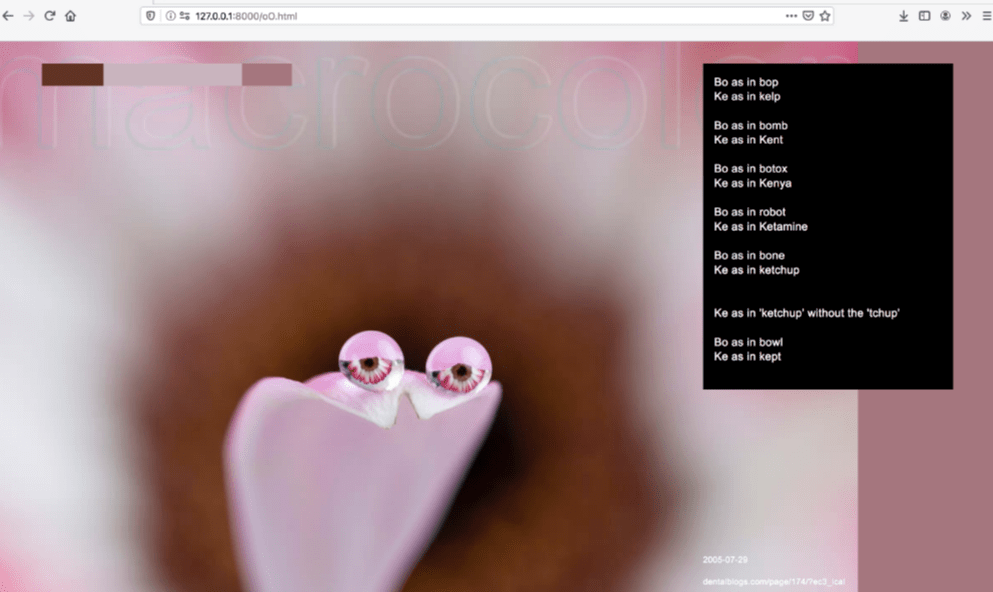This screenshot has width=993, height=592.
Task: Open the Firefox account menu
Action: 944,15
